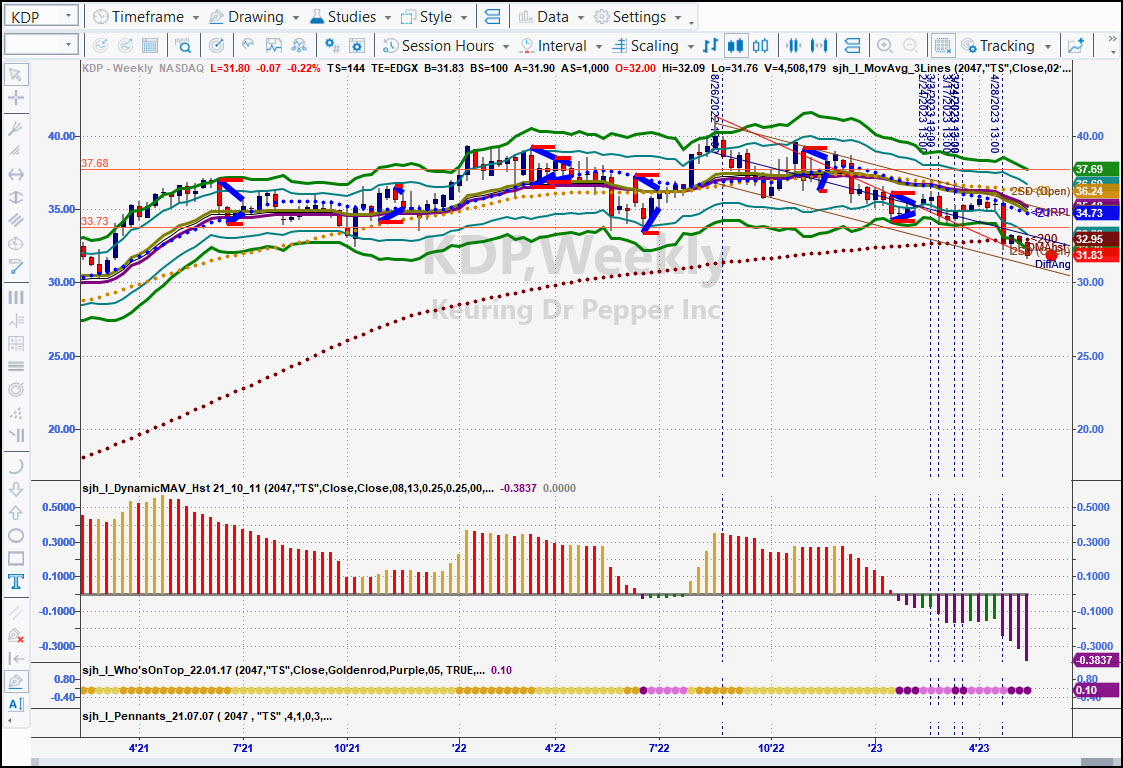The height and width of the screenshot is (768, 1123).
Task: Select the pointer arrow tool
Action: point(16,75)
